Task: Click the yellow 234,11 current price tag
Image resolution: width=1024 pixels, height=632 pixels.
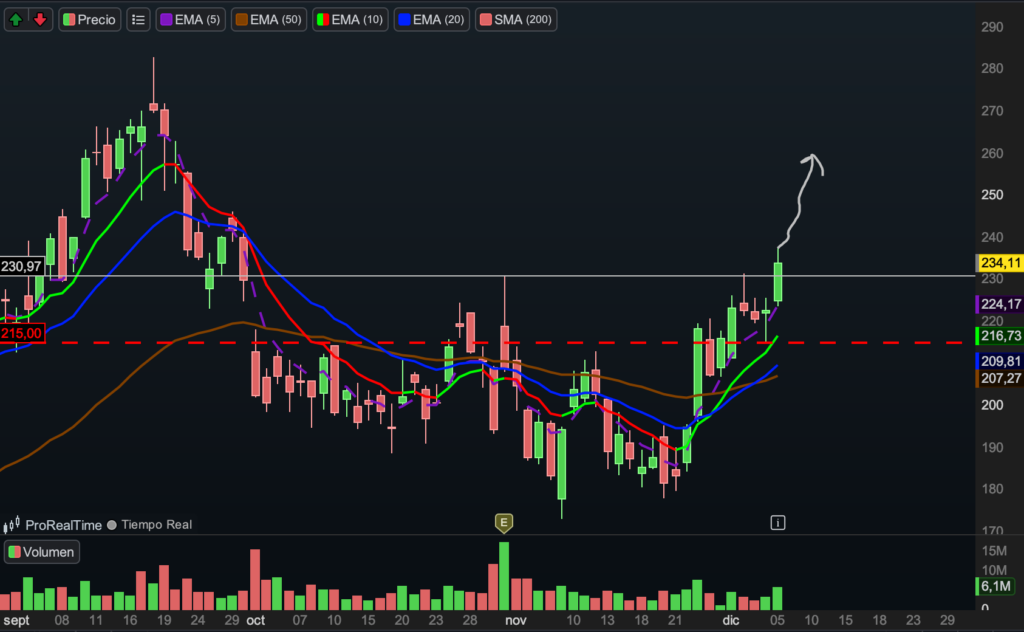Action: click(999, 263)
